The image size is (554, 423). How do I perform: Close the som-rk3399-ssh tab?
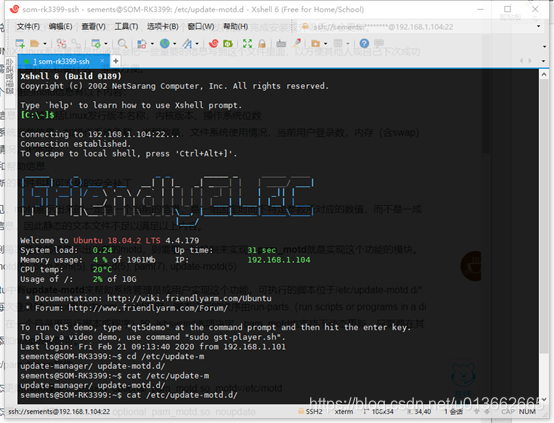click(x=102, y=61)
